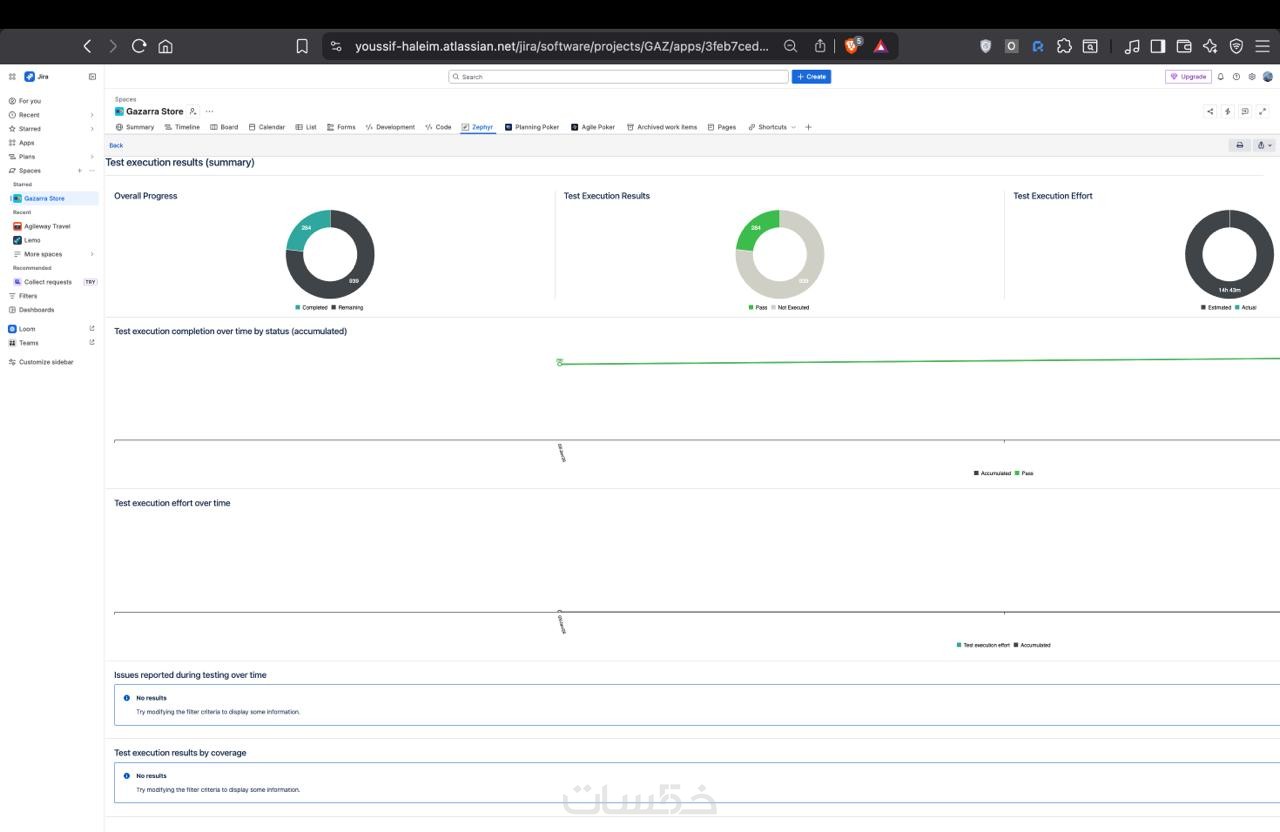Click the Collect requests TRY item

53,282
